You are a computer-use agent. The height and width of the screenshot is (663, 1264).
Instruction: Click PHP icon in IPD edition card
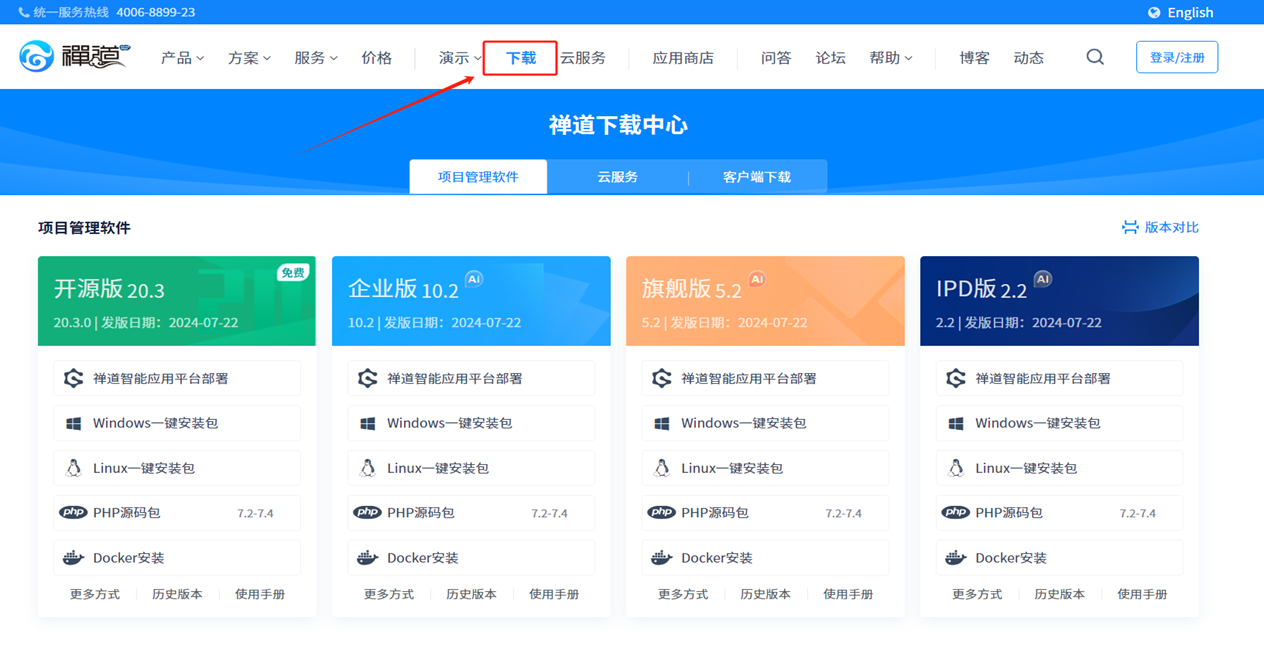pos(955,513)
